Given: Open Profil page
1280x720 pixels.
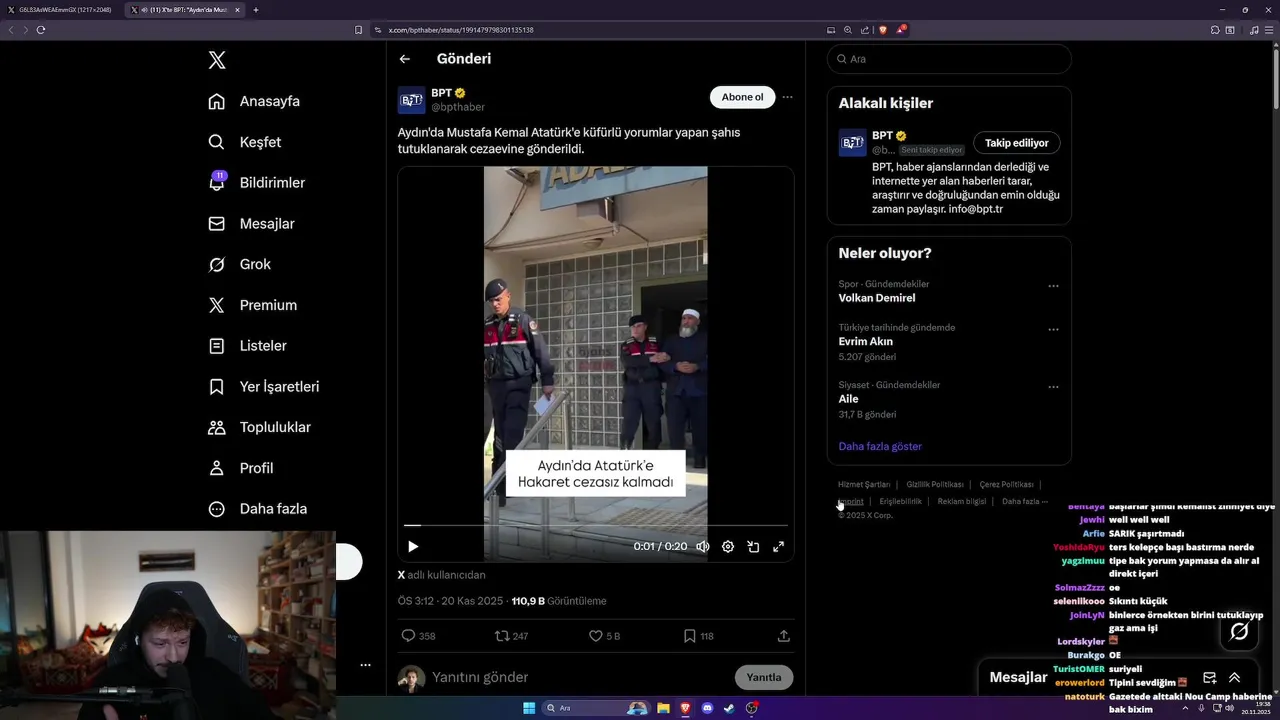Looking at the screenshot, I should coord(240,468).
